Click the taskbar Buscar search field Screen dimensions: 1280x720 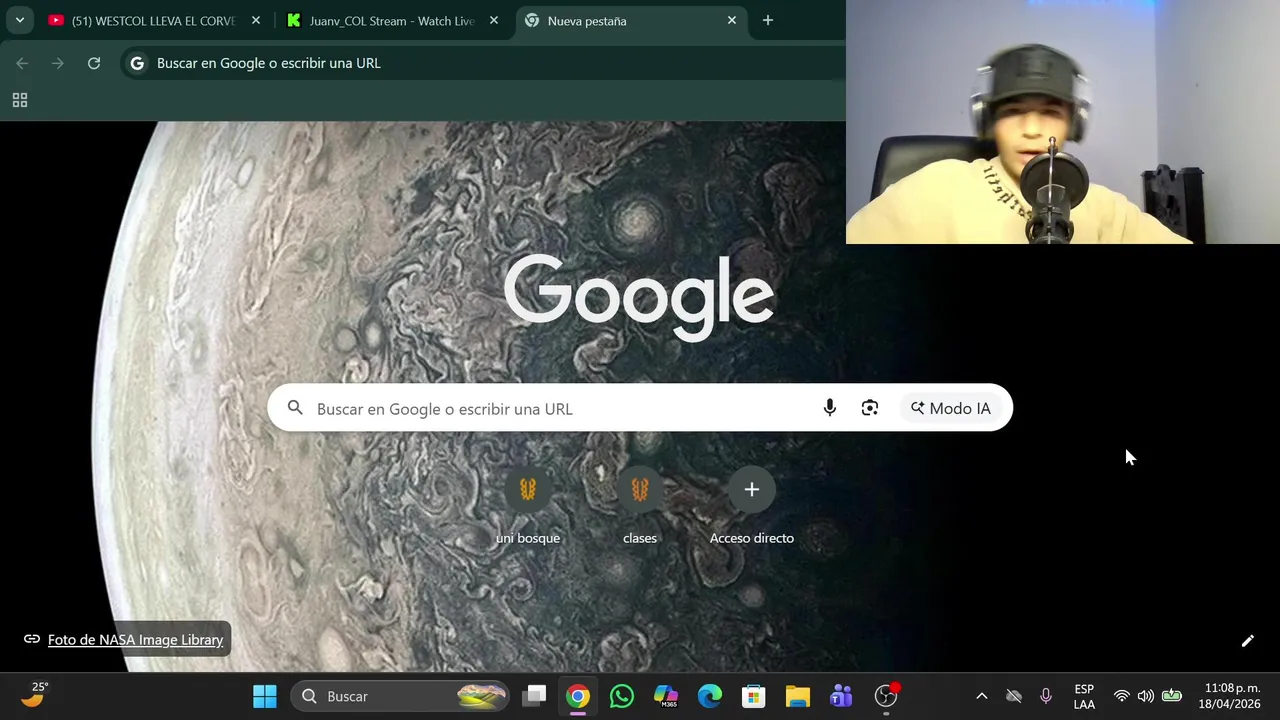(x=401, y=696)
